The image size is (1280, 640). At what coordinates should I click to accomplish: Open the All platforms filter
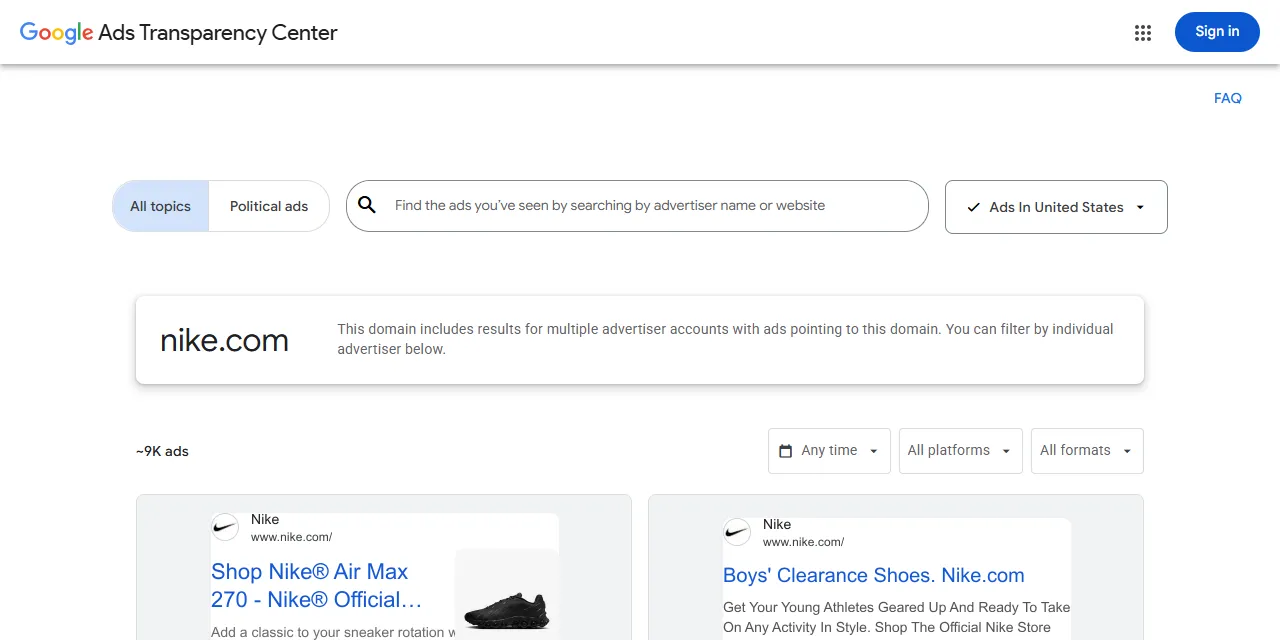click(x=960, y=451)
